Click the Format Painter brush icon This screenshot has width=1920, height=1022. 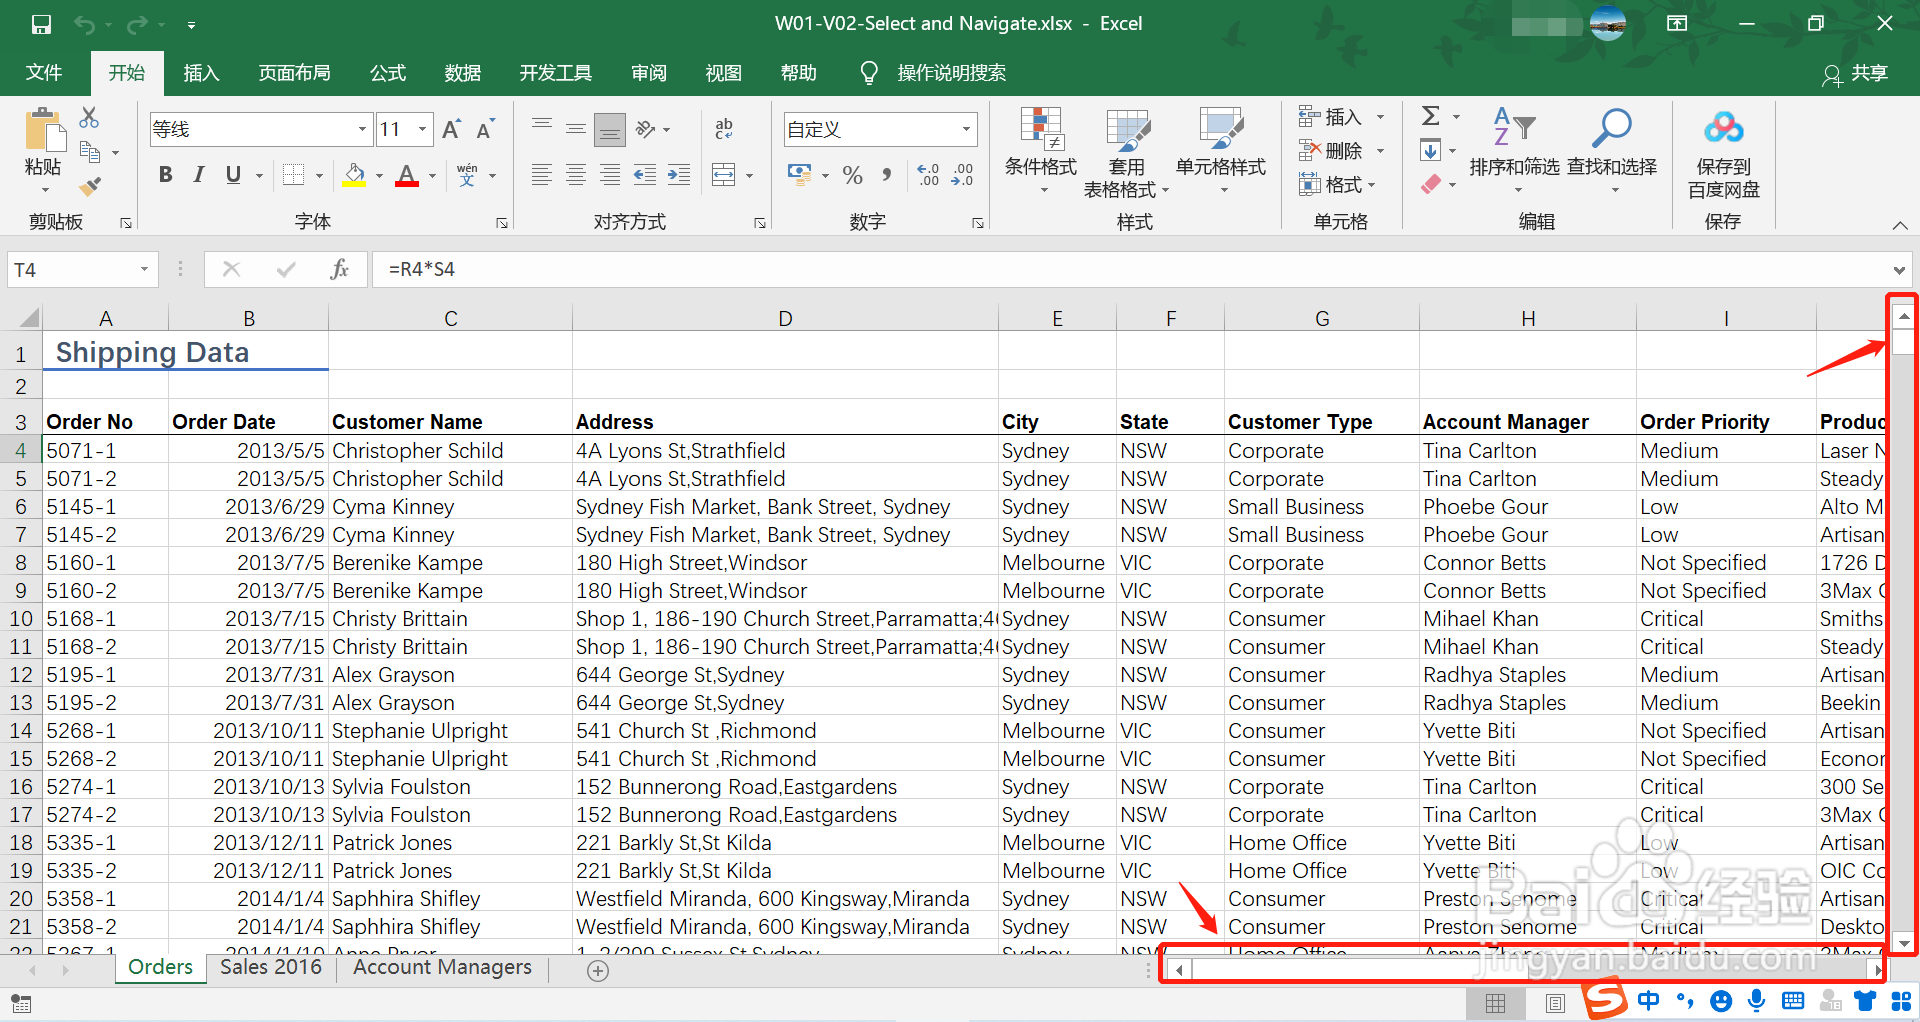click(90, 185)
